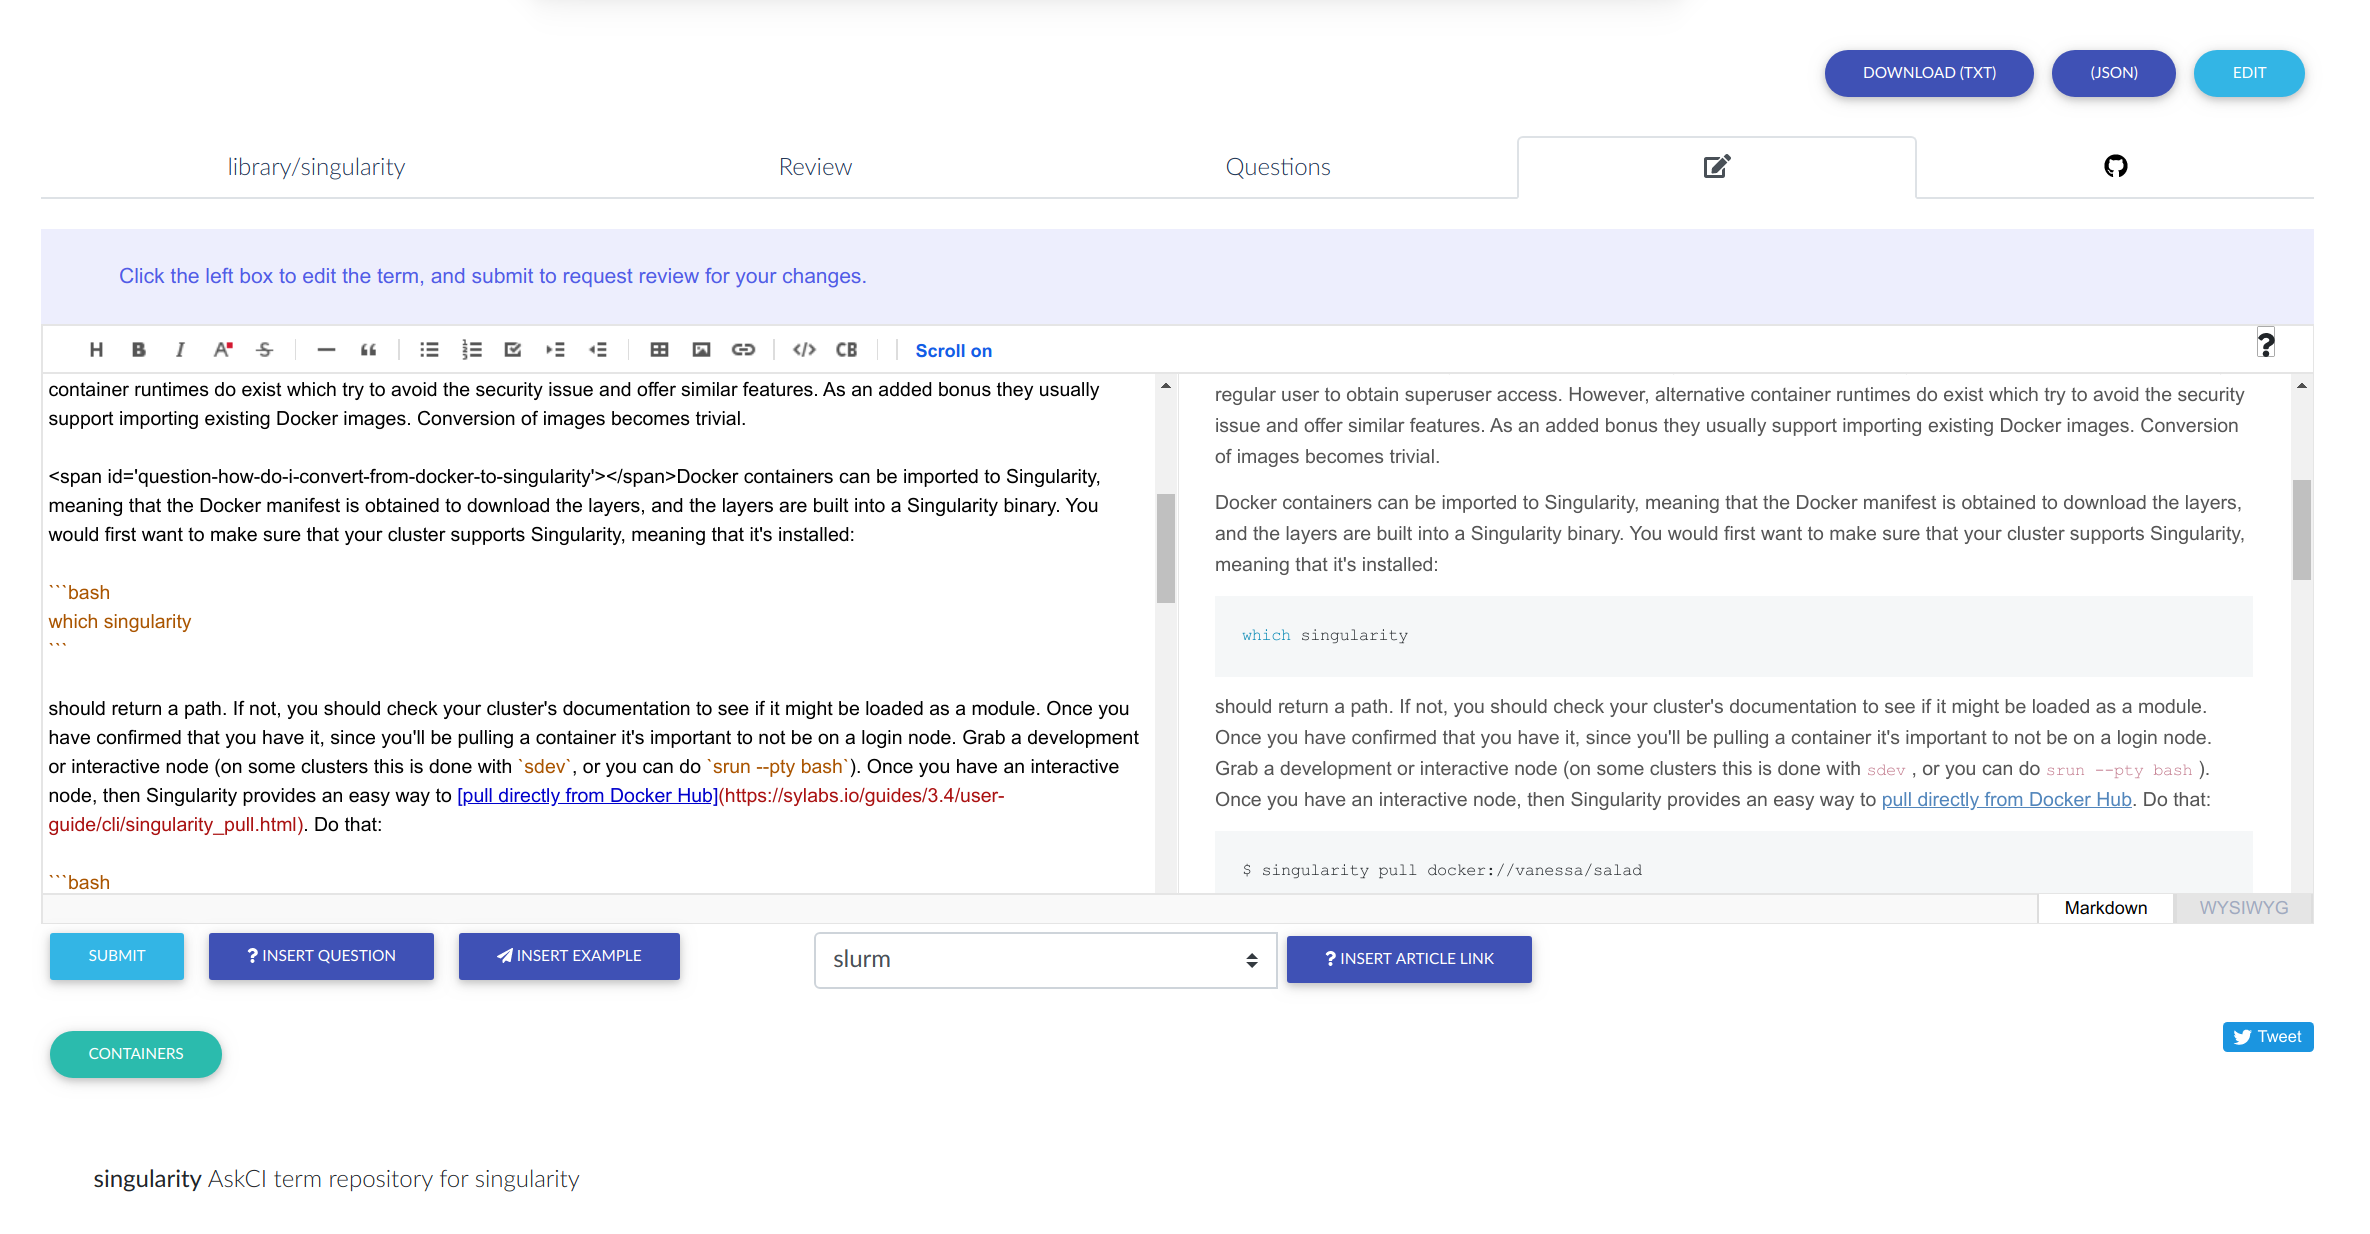Click the preview pane scroll-up arrow
The image size is (2370, 1234).
coord(2302,386)
